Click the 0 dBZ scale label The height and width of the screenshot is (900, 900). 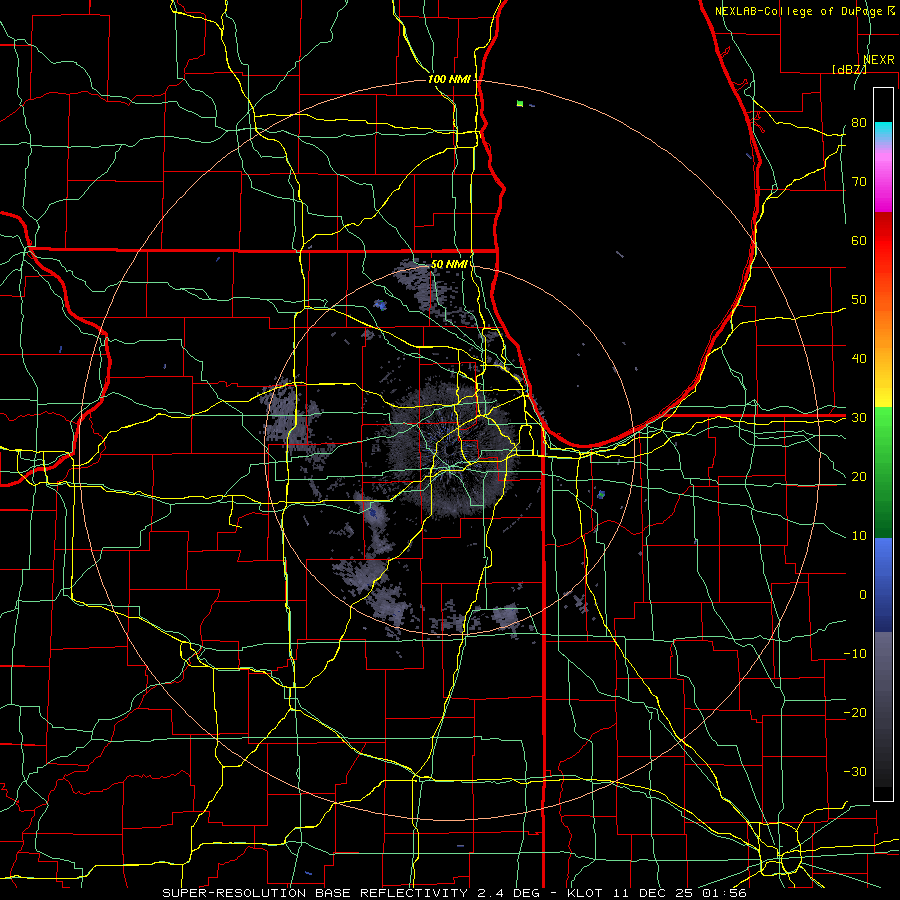pyautogui.click(x=863, y=595)
